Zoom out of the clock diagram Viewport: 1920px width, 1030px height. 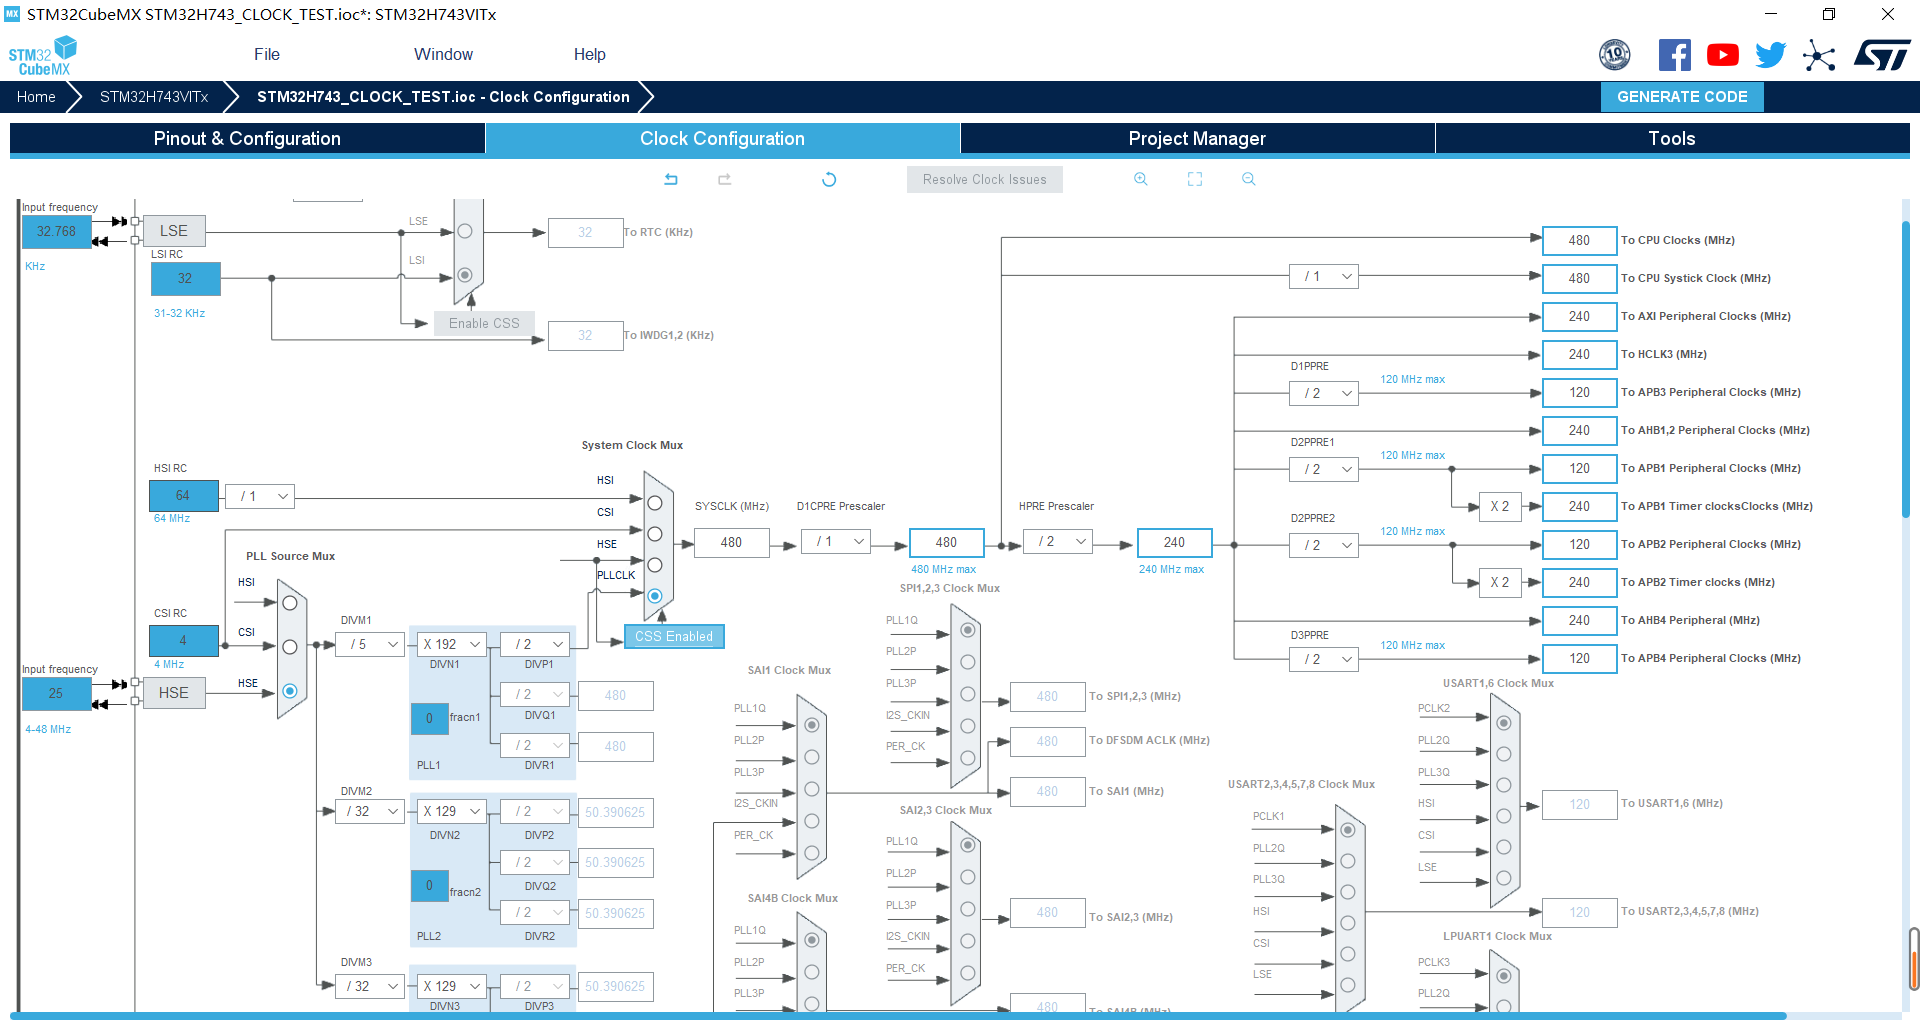[1248, 179]
